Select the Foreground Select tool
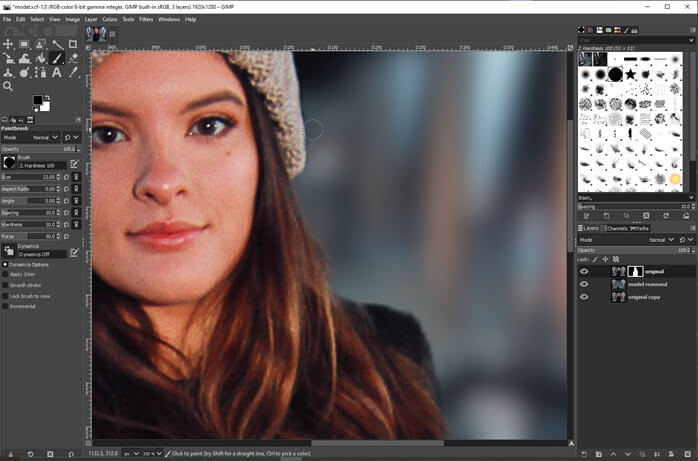The width and height of the screenshot is (698, 461). pos(41,44)
